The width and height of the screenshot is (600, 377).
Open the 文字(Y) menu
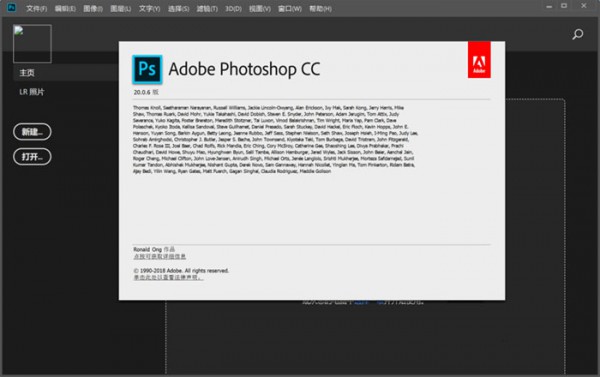[x=149, y=8]
